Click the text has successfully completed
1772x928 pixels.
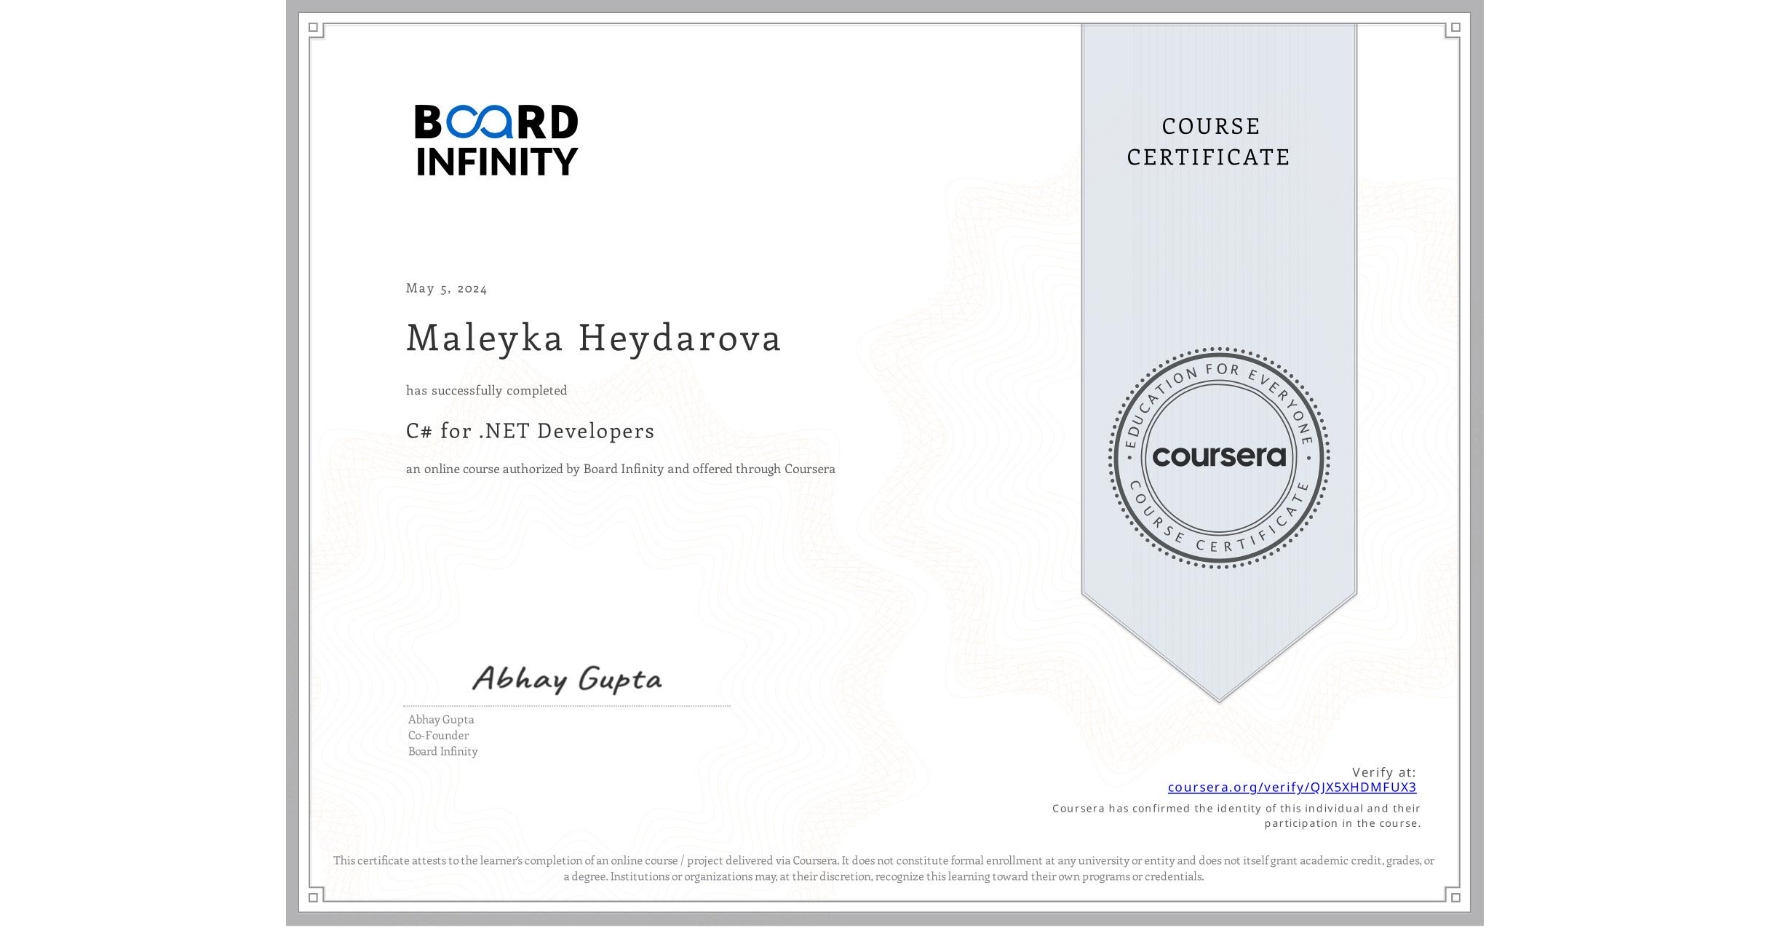coord(486,391)
